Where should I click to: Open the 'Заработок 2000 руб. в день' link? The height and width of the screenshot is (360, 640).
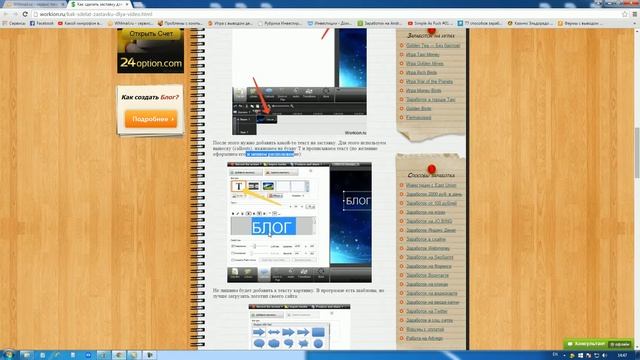tap(434, 194)
